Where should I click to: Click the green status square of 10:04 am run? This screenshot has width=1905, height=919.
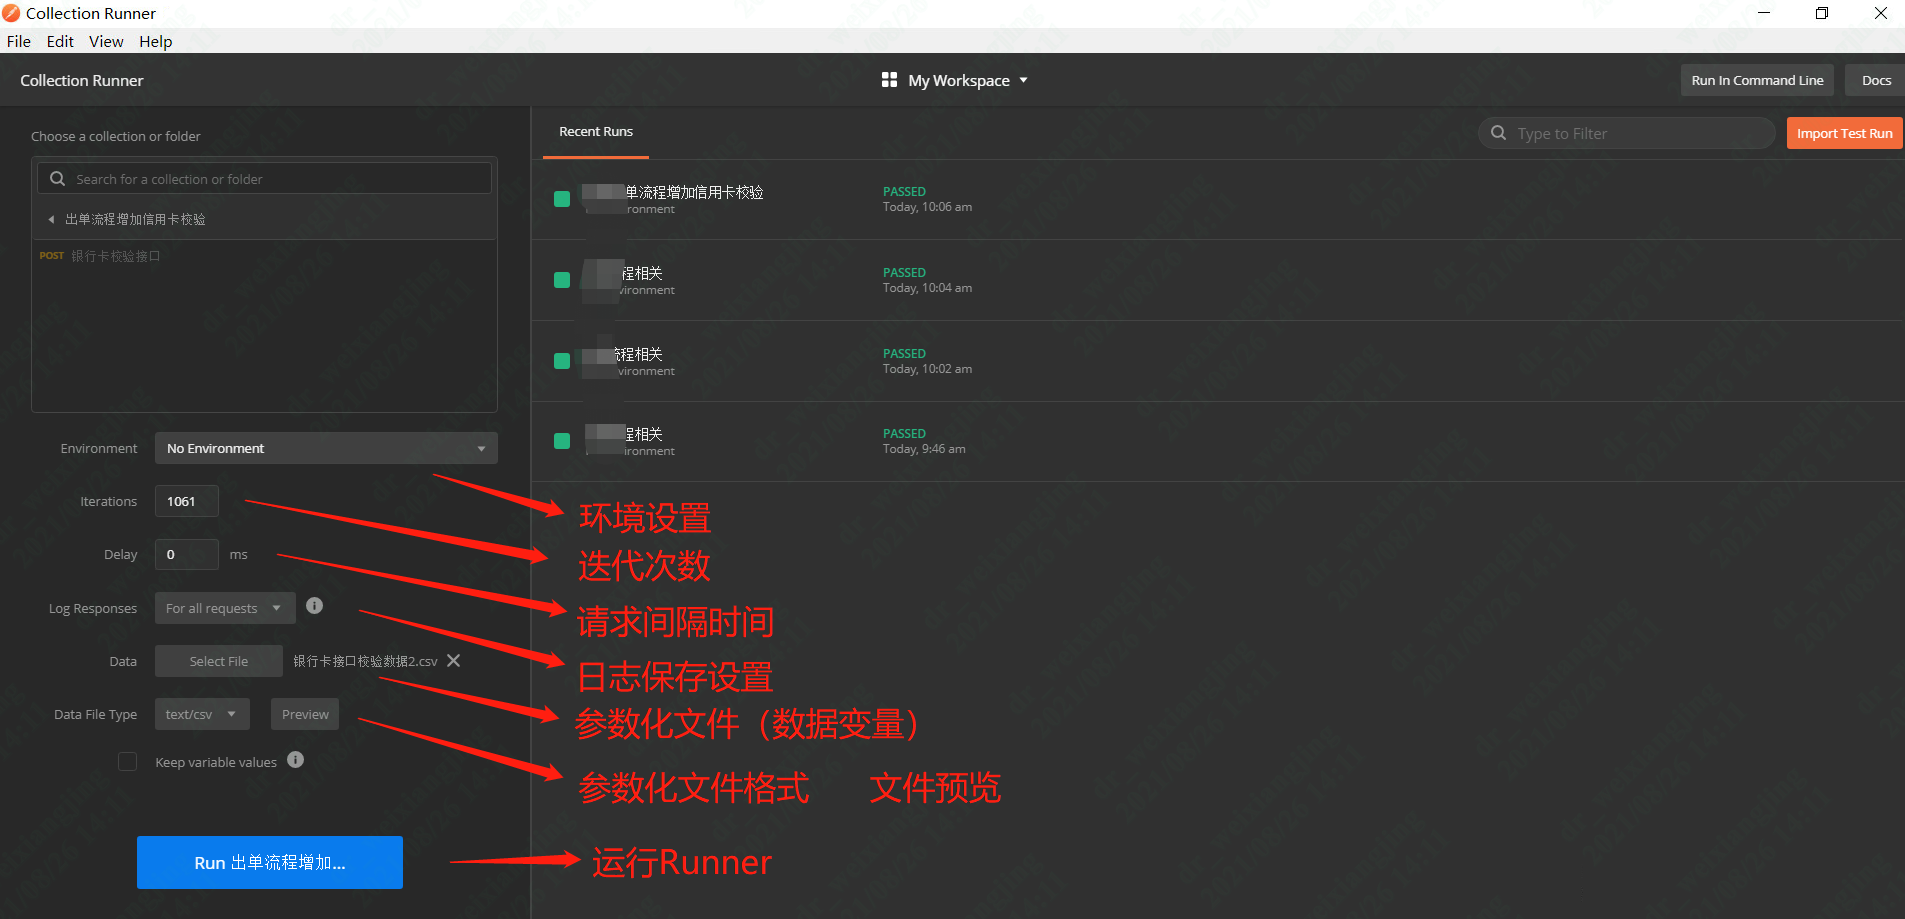(x=562, y=280)
